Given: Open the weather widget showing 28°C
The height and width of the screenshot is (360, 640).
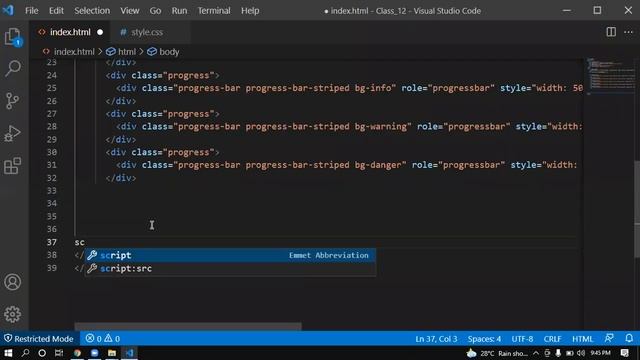Looking at the screenshot, I should 498,353.
